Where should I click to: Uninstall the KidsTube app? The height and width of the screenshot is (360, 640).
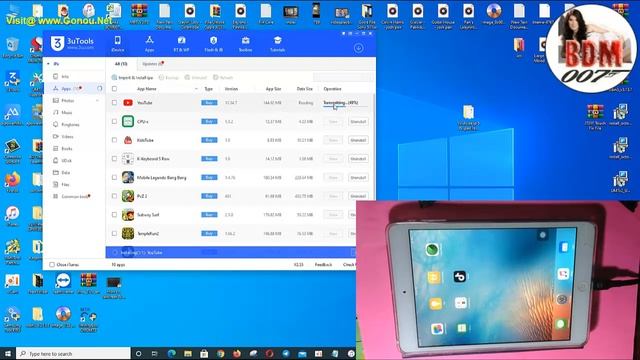pyautogui.click(x=358, y=140)
